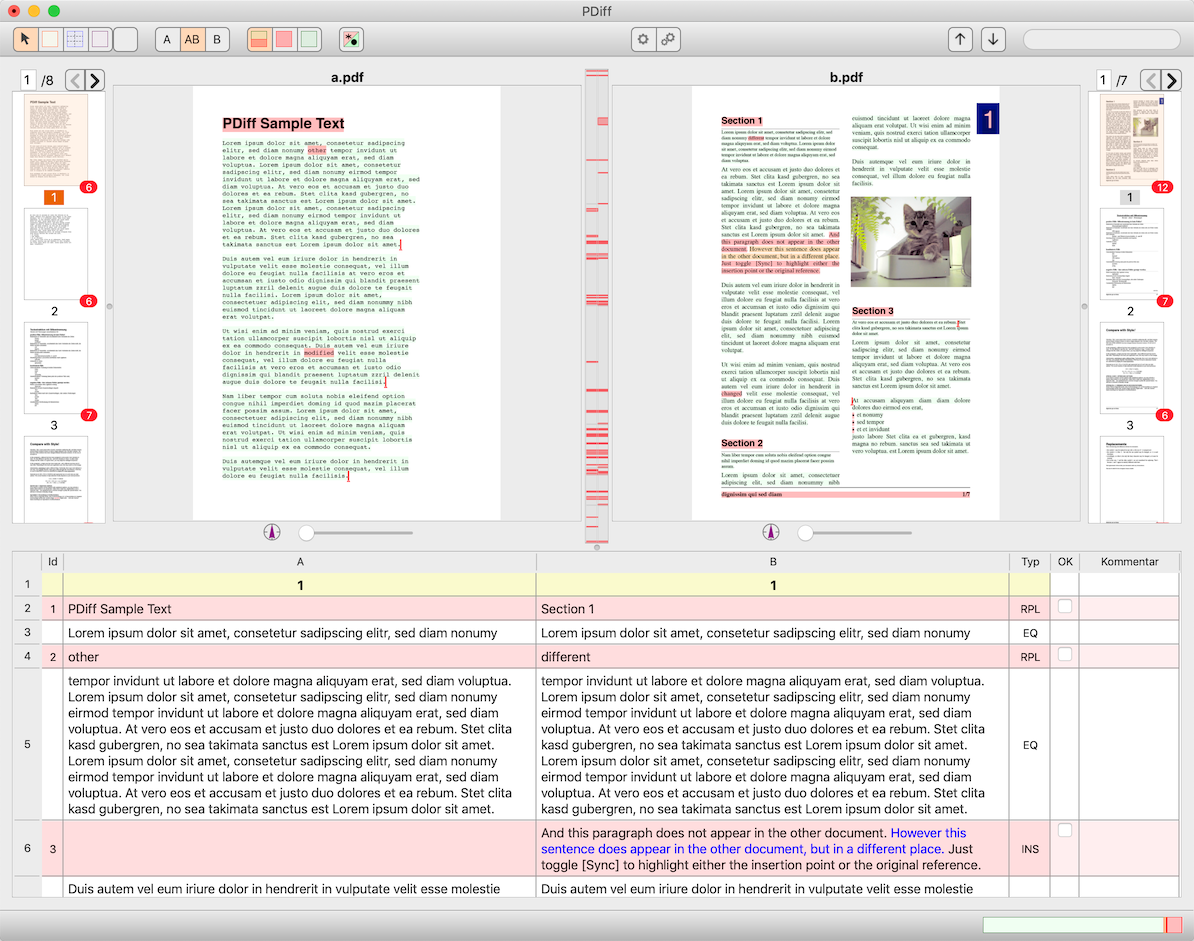Click the 'OK' column header
This screenshot has width=1194, height=941.
[1065, 562]
